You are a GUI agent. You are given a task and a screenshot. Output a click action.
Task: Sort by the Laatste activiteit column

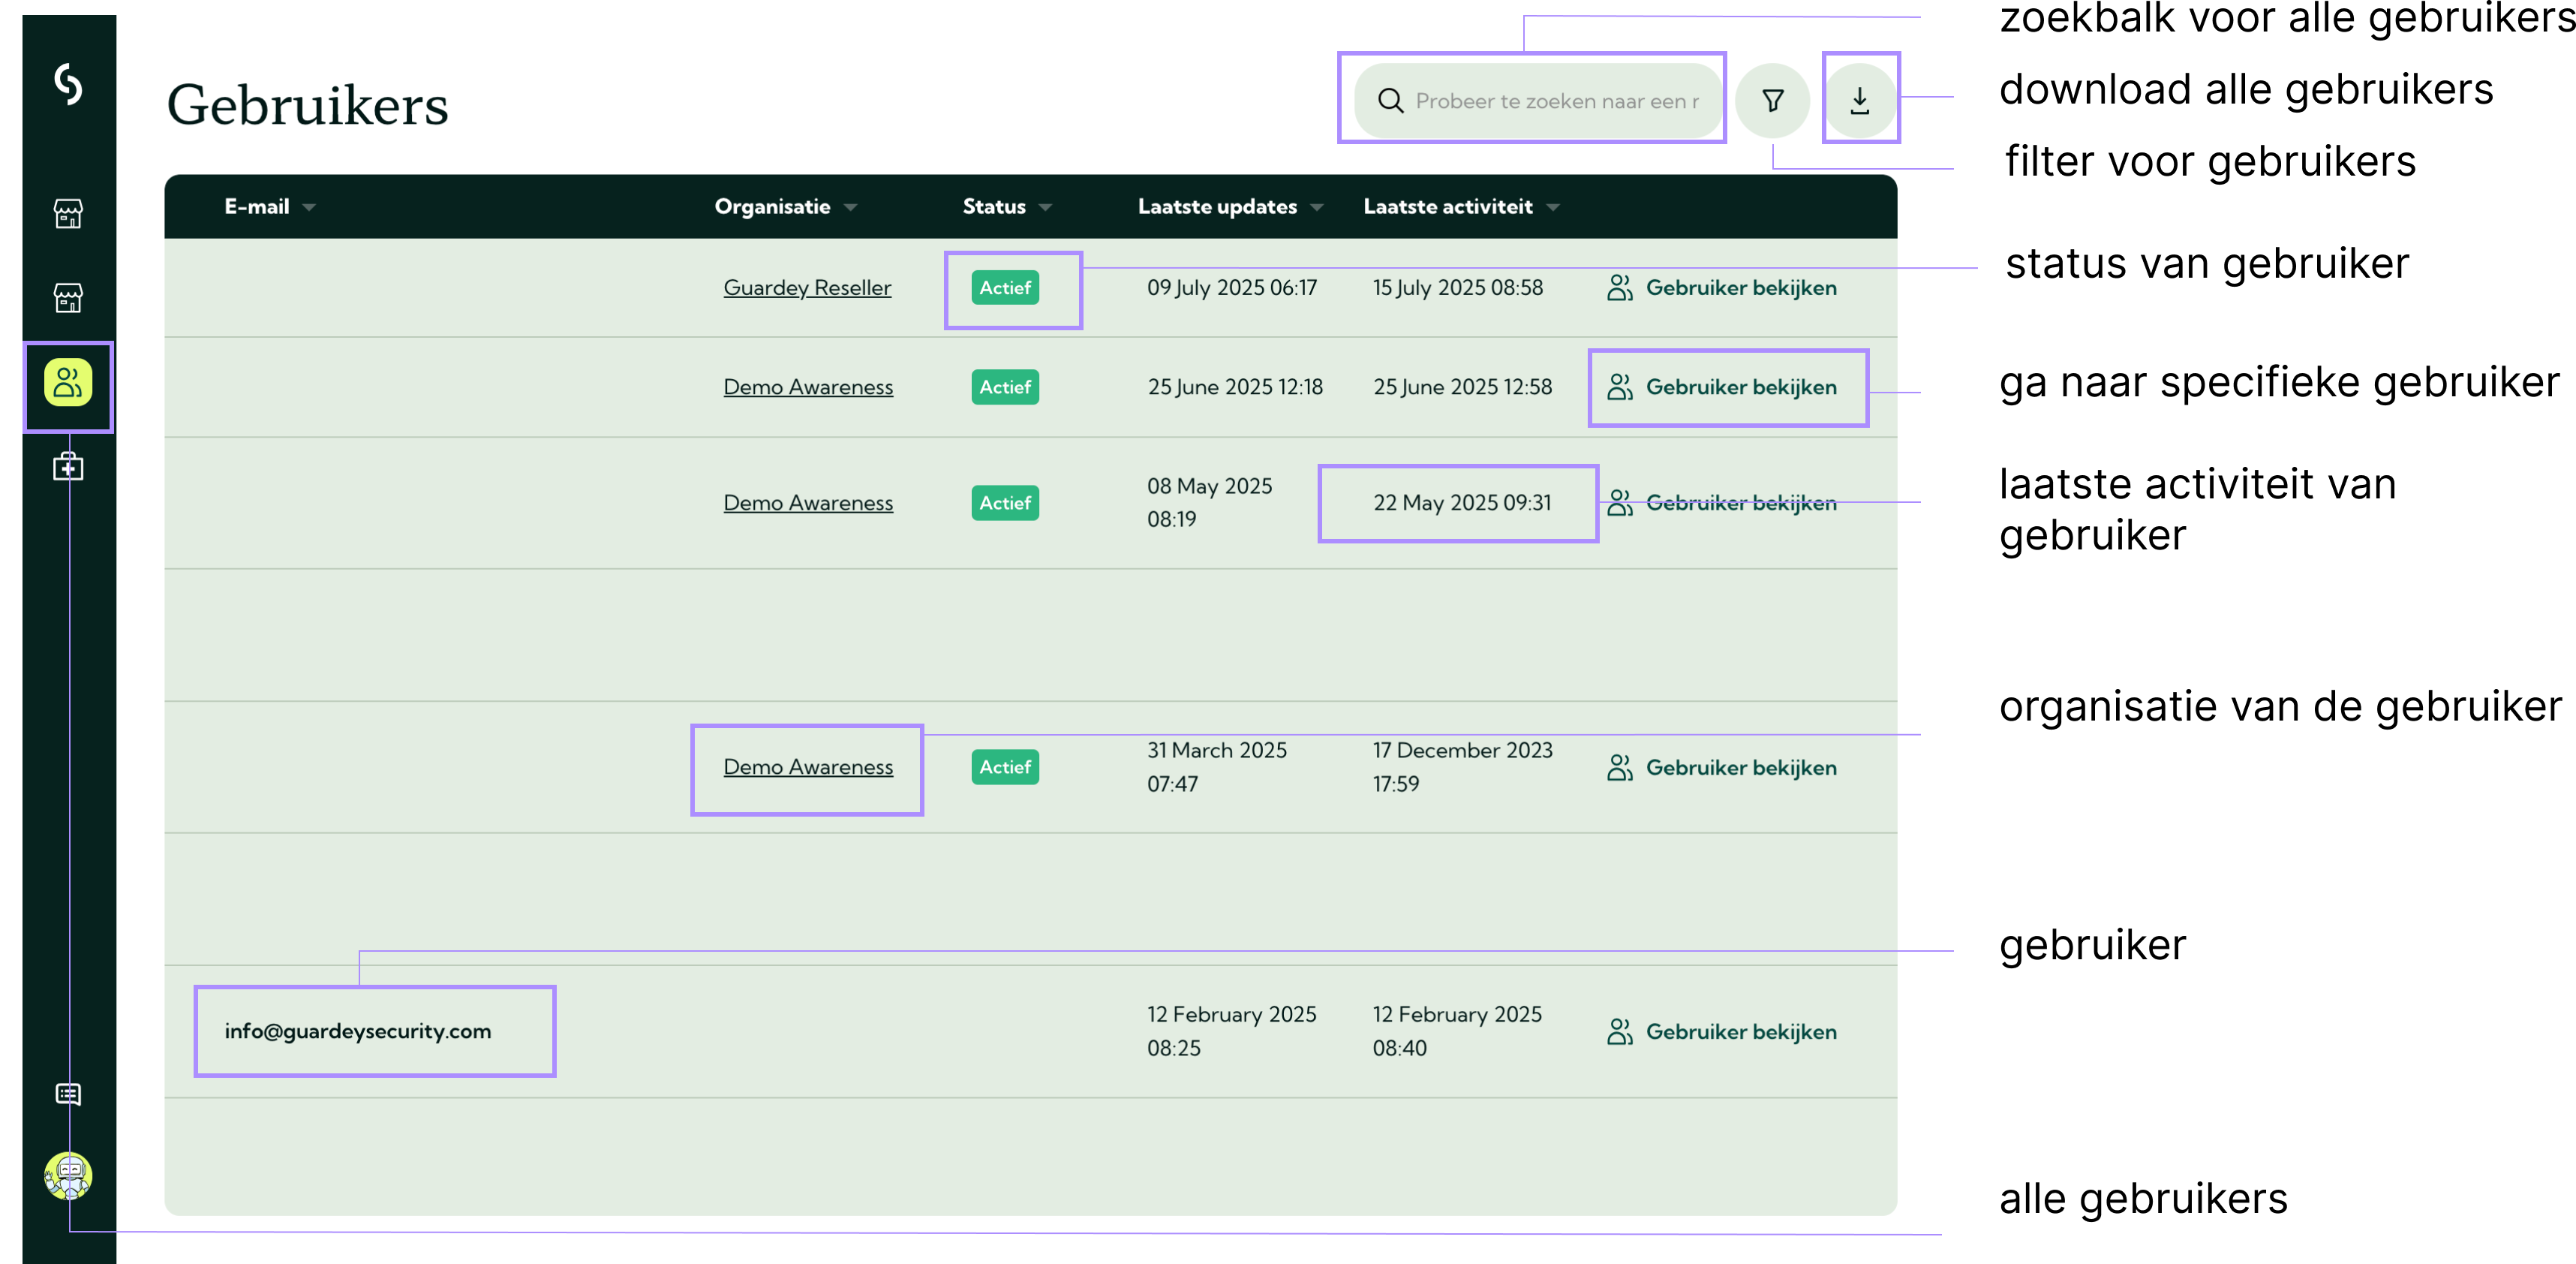(1447, 207)
